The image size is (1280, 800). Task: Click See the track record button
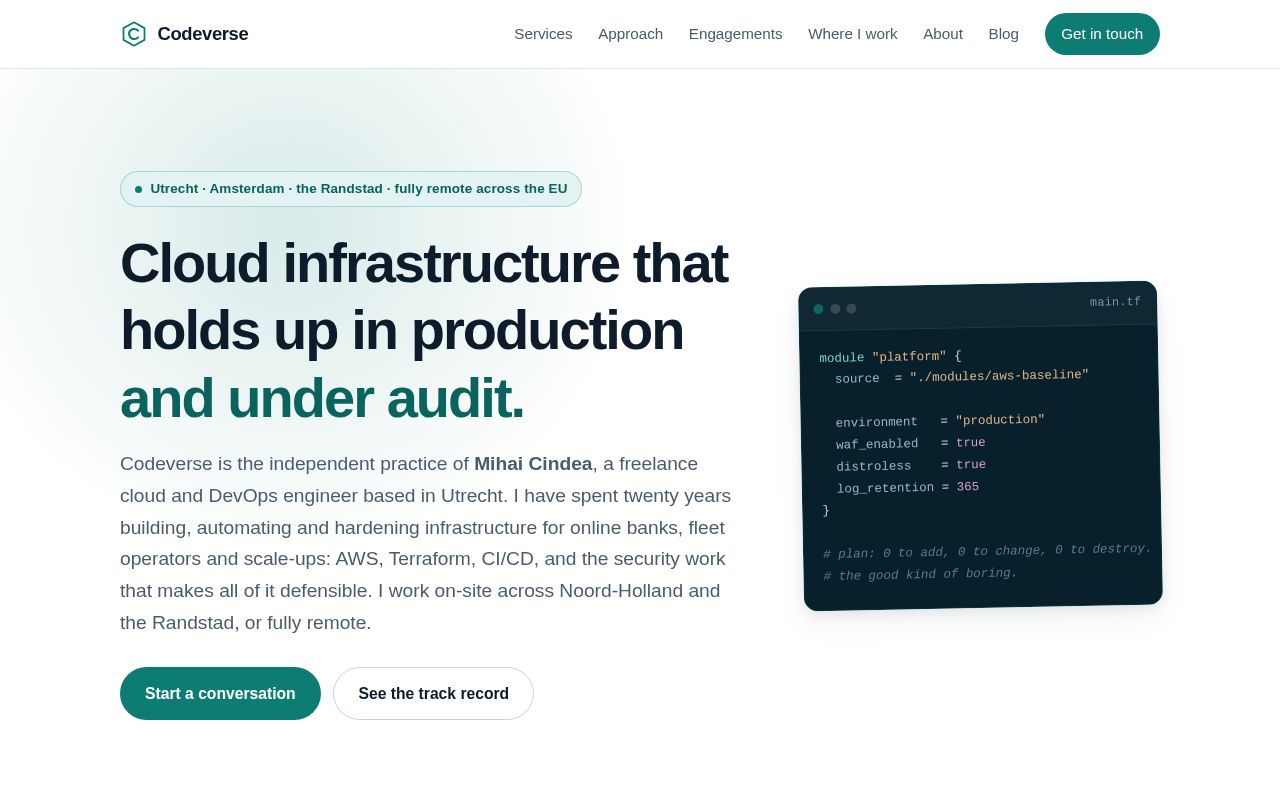(x=434, y=694)
